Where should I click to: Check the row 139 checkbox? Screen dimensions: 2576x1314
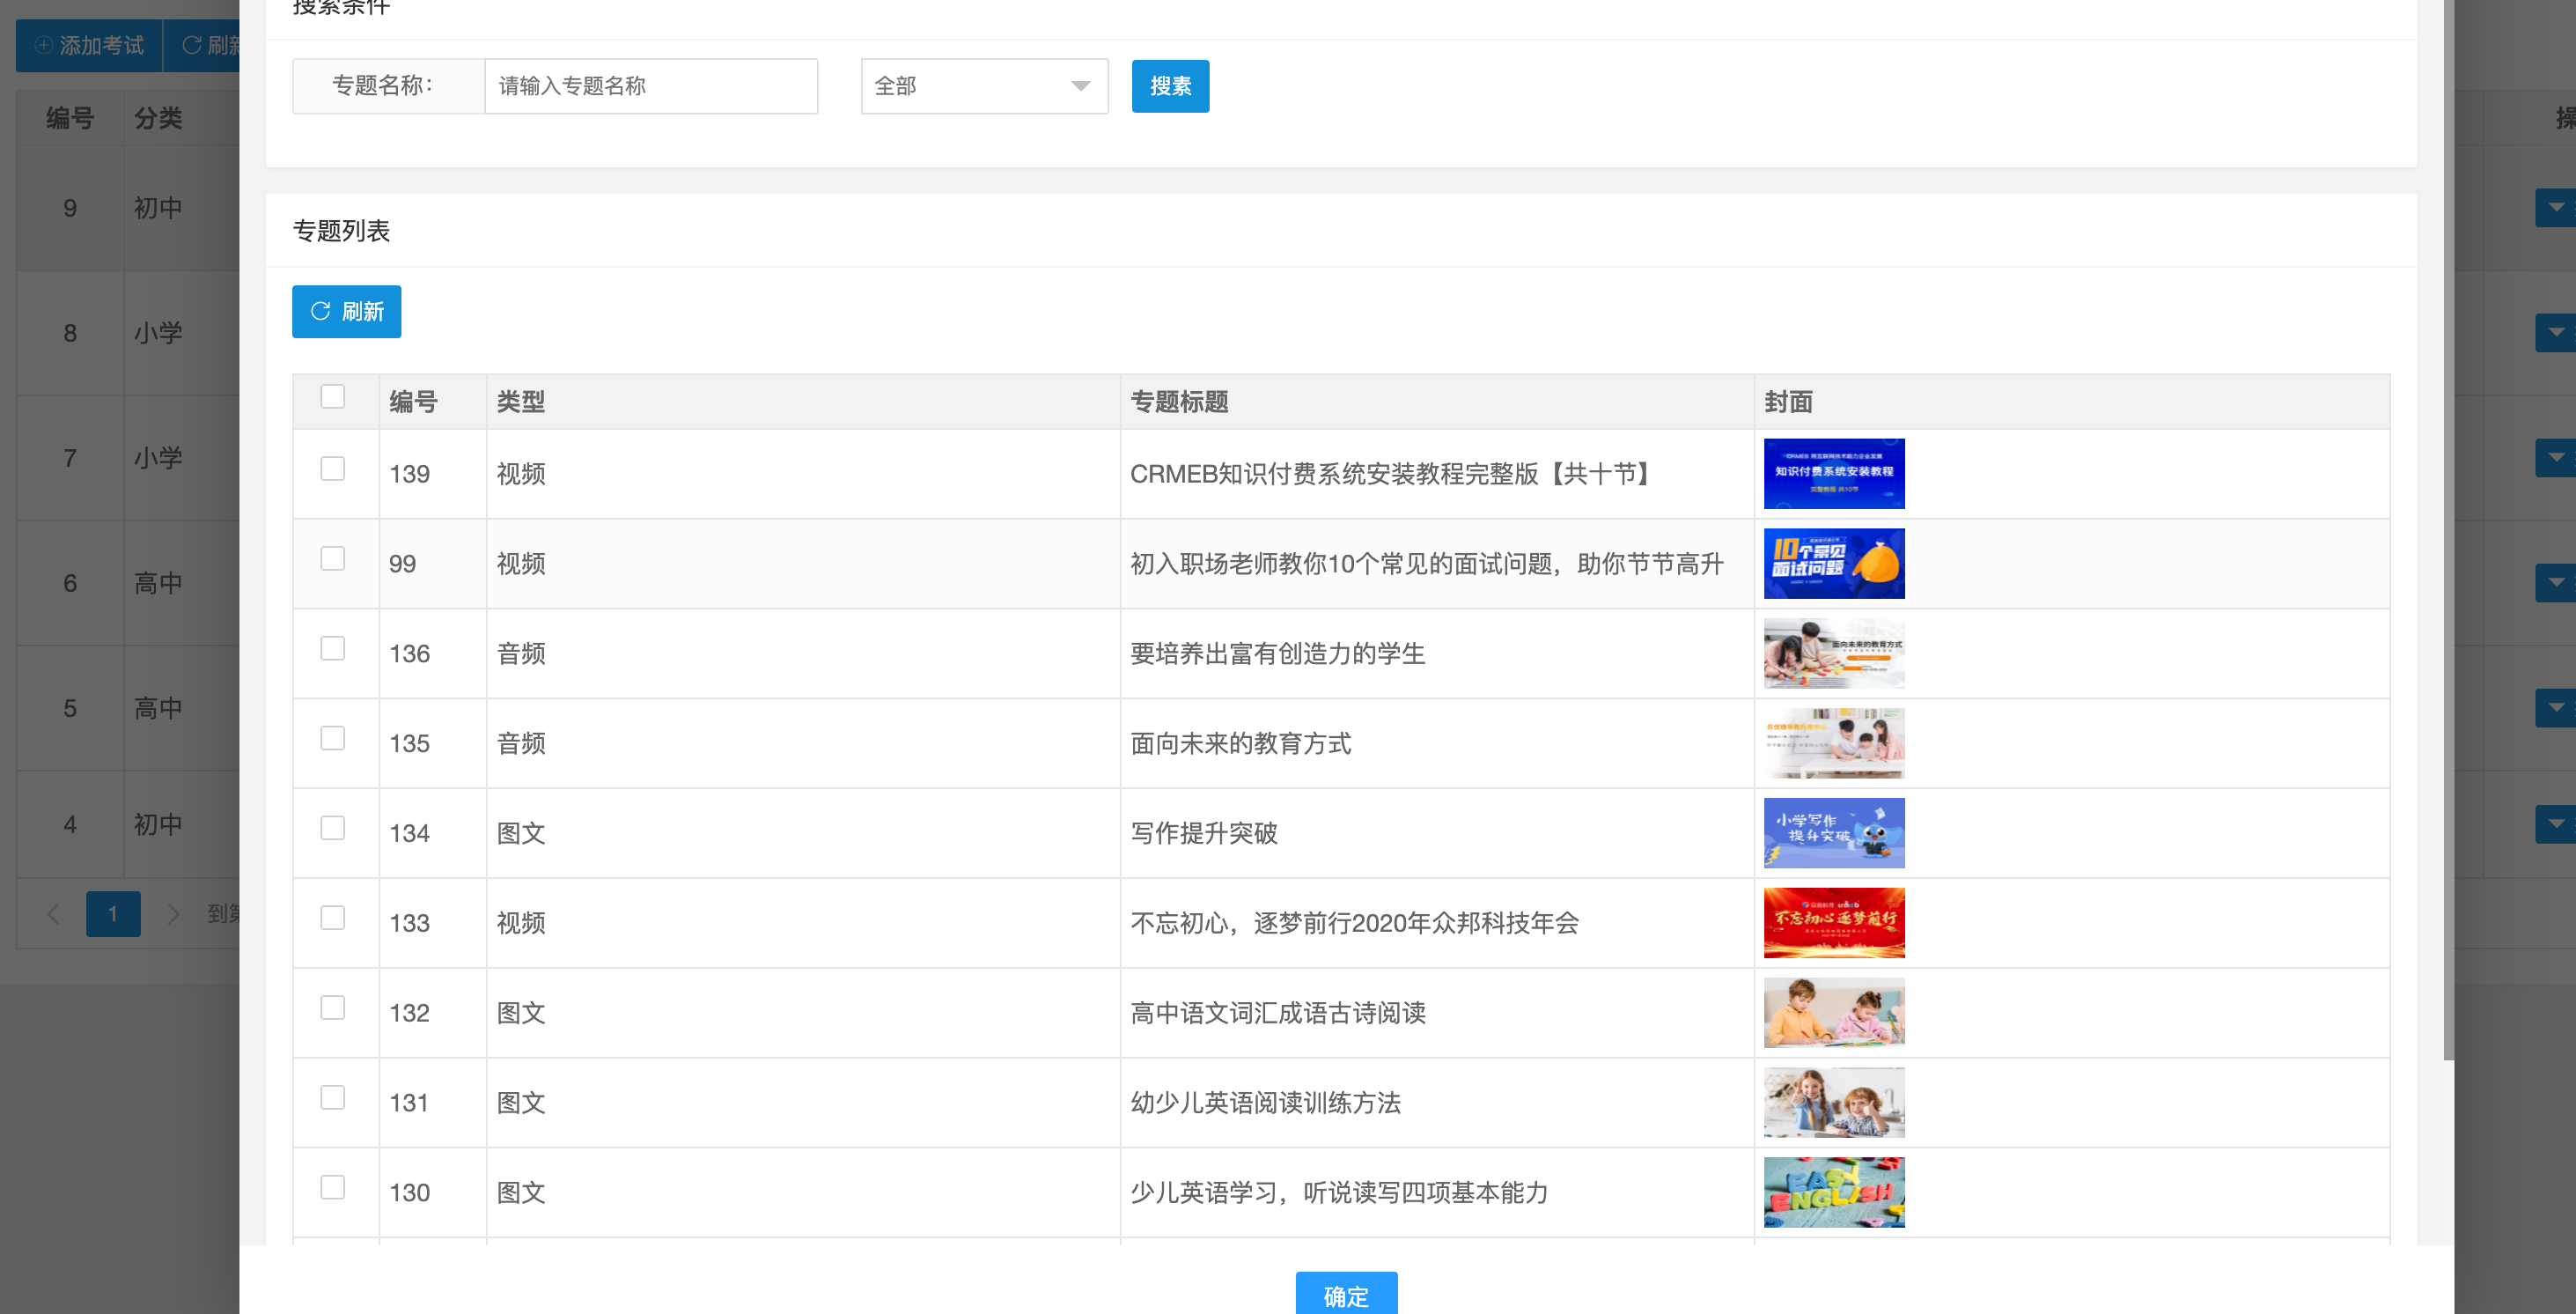[x=333, y=468]
